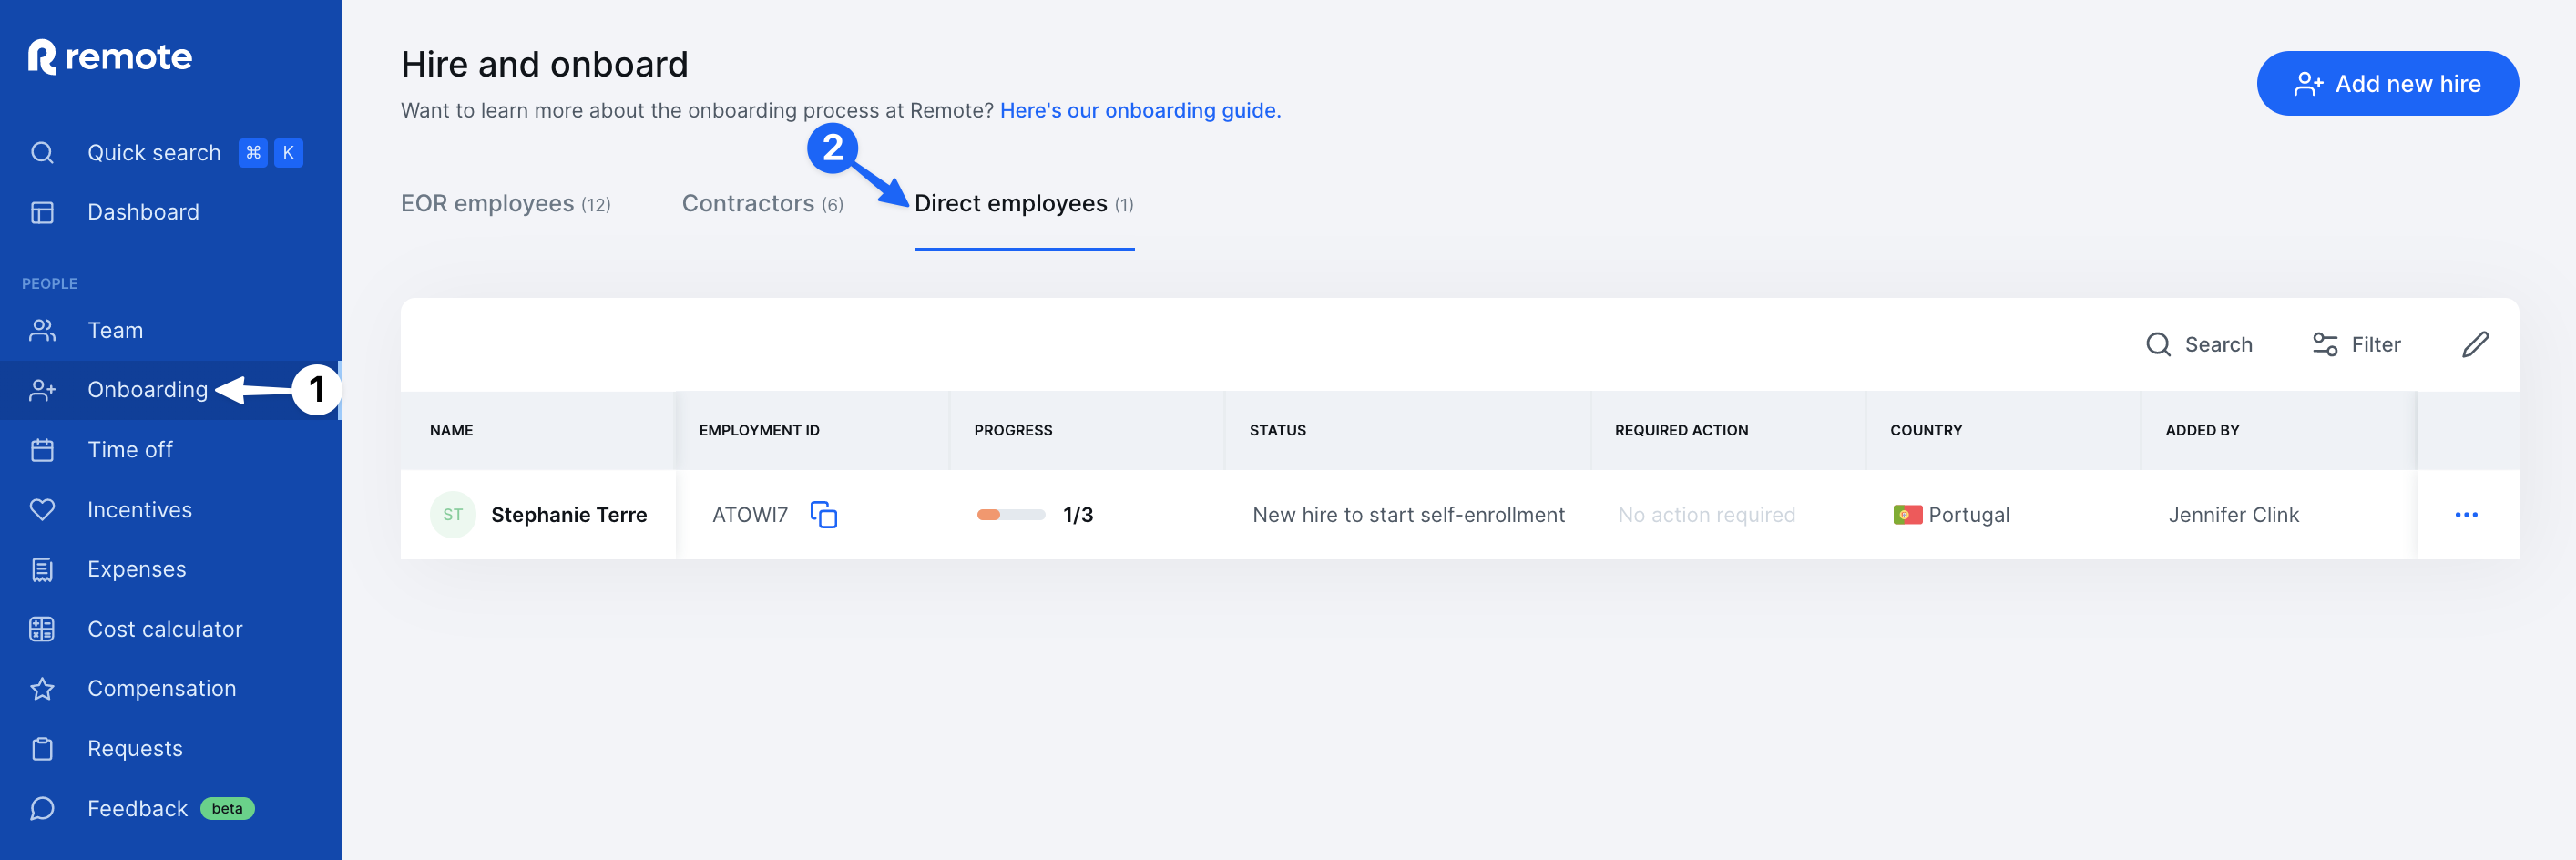The width and height of the screenshot is (2576, 860).
Task: Click the Search magnifier above the table
Action: tap(2160, 344)
